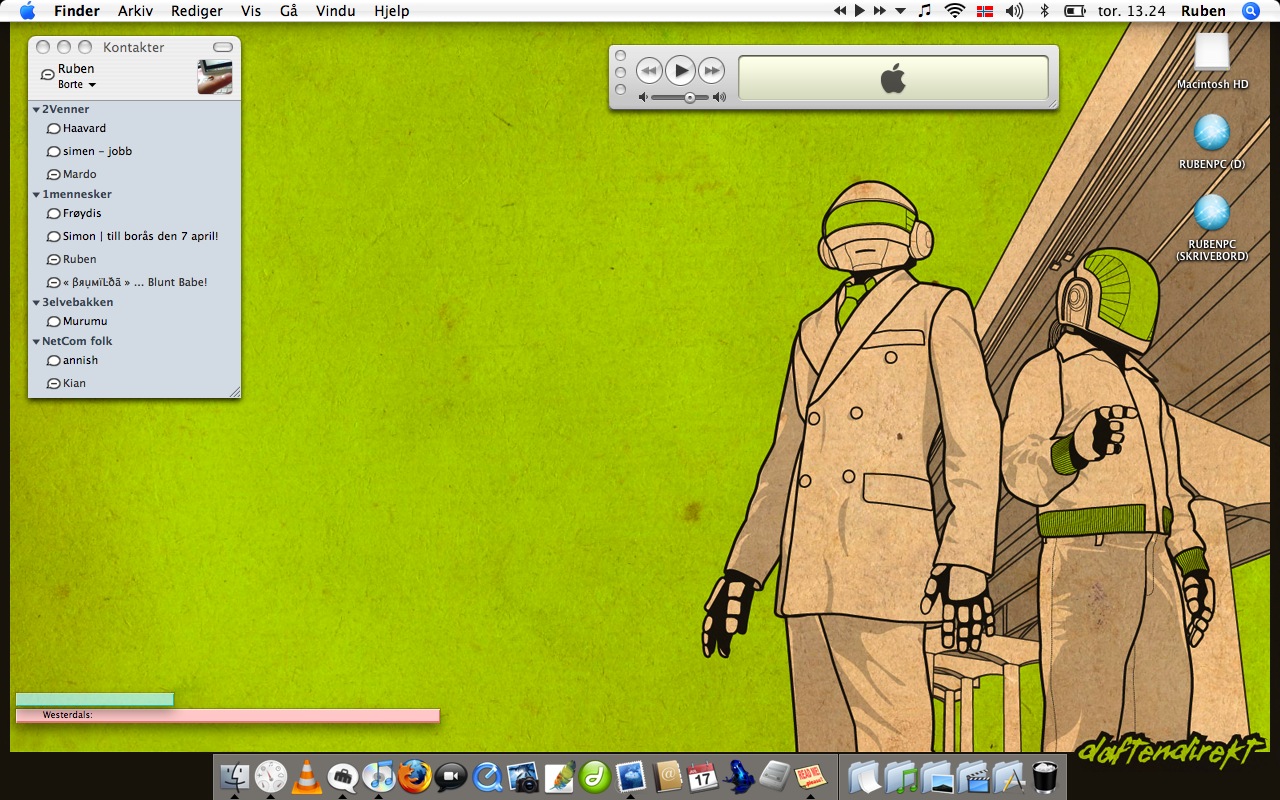The image size is (1280, 800).
Task: Go to previous track in iTunes mini player
Action: pyautogui.click(x=649, y=71)
